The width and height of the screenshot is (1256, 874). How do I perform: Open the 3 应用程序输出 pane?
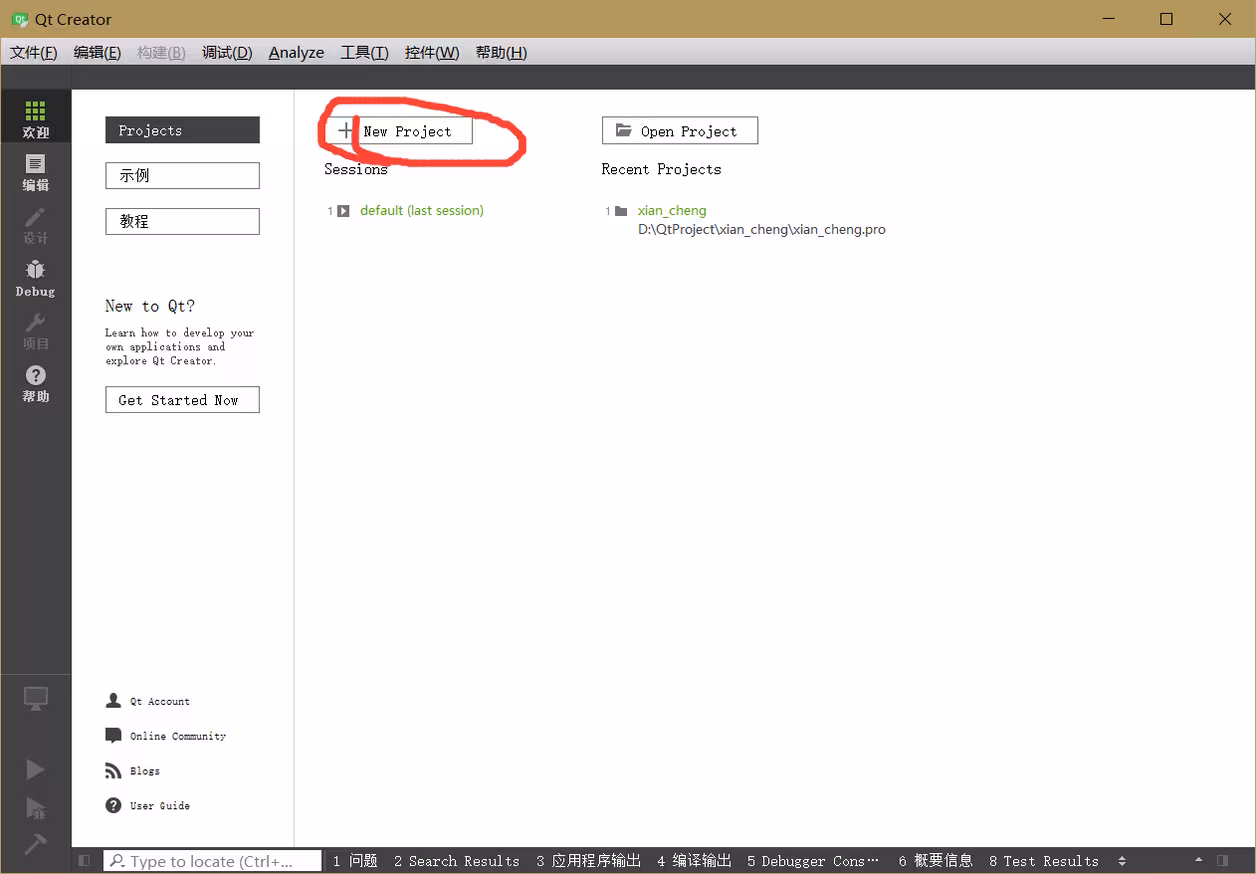(x=588, y=861)
